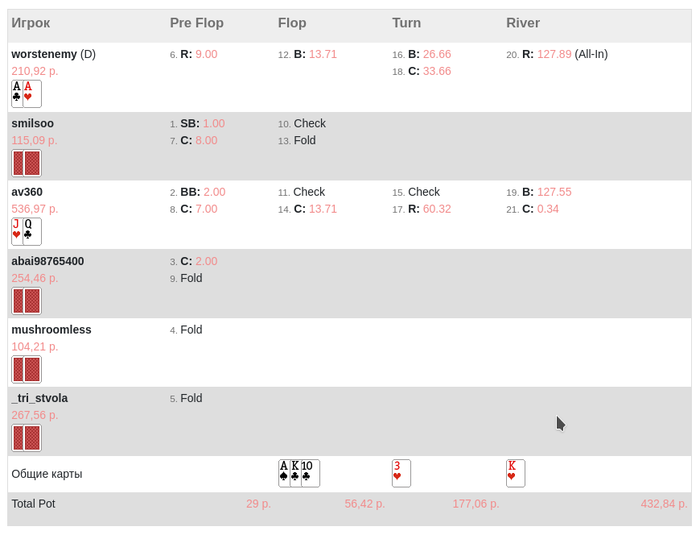
Task: Click worstenemy's Ace of hearts card
Action: [x=33, y=93]
